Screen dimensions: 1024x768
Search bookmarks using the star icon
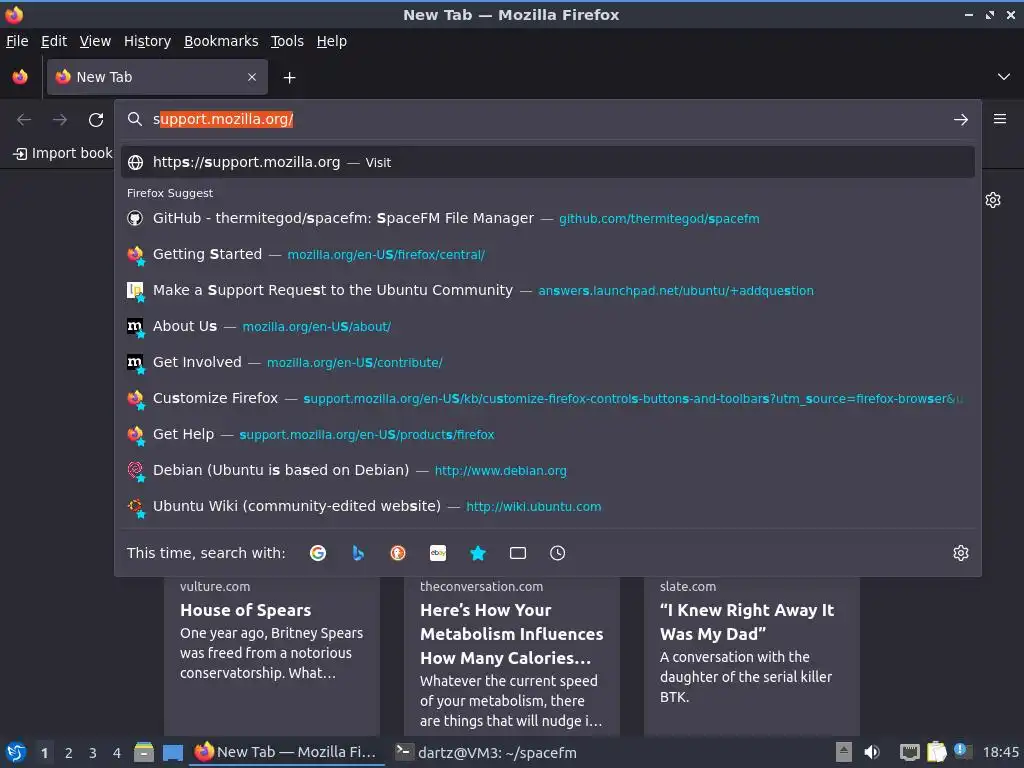(478, 553)
